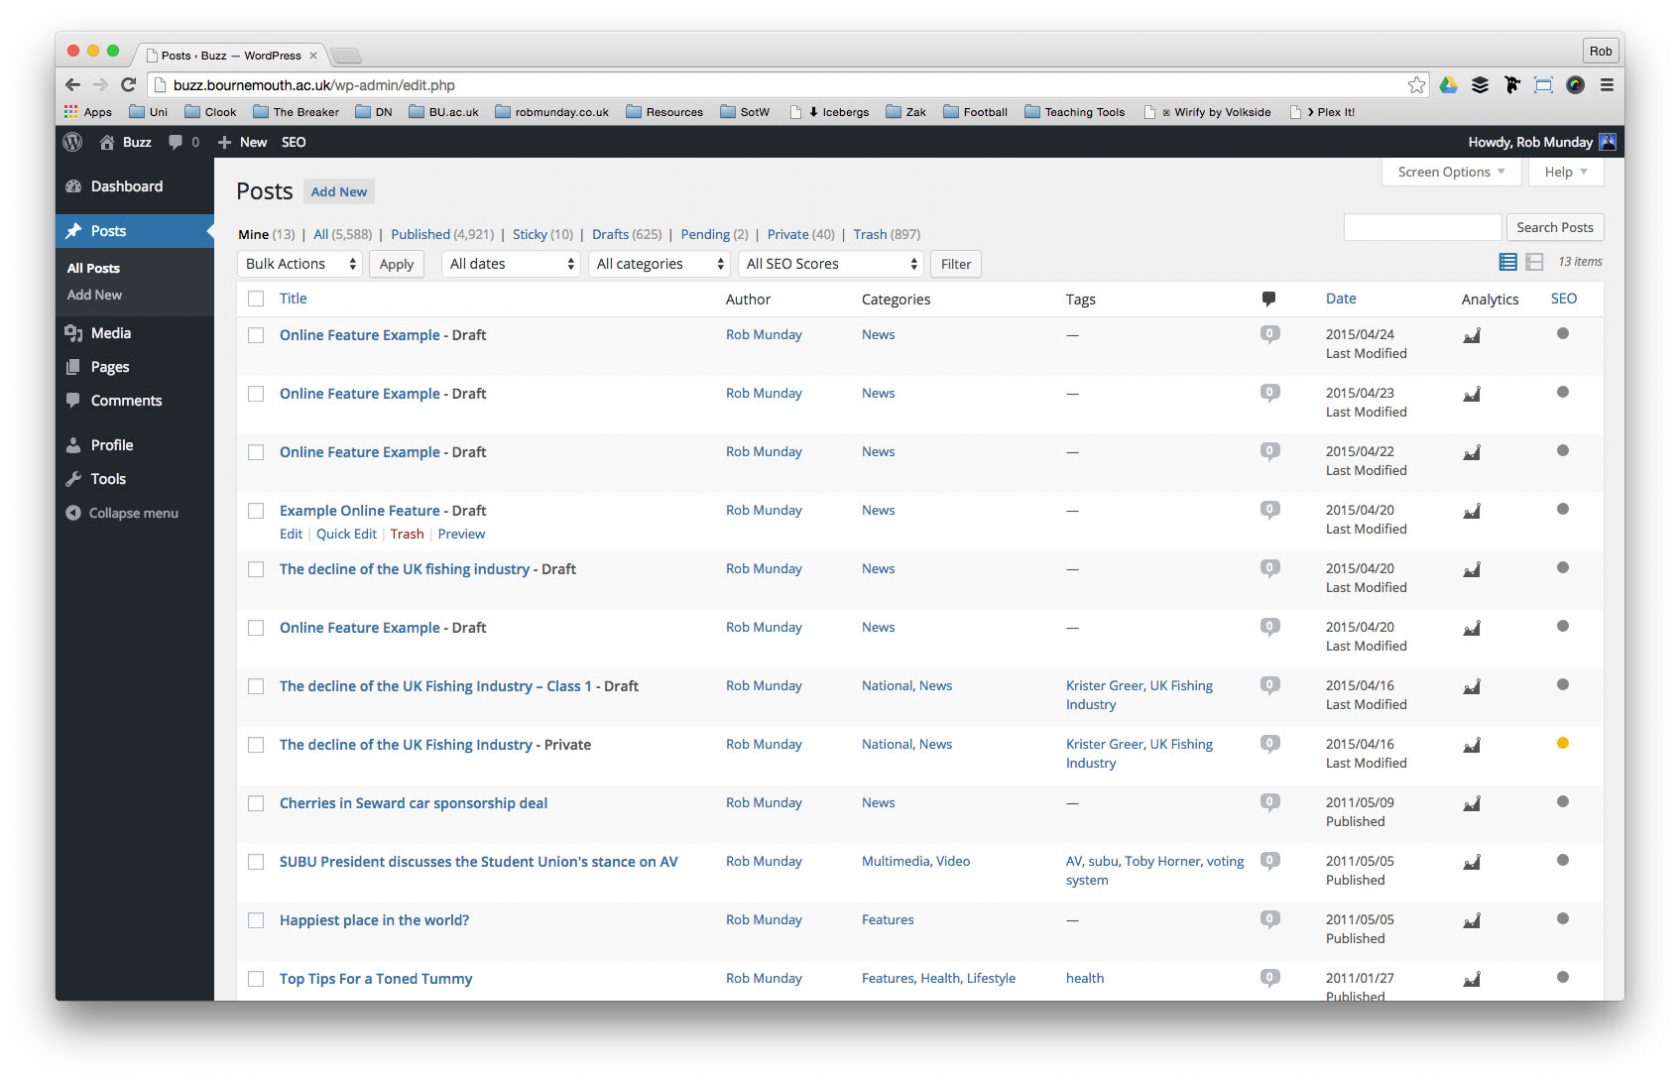The image size is (1680, 1080).
Task: Tick checkbox for UK Fishing Industry - Private
Action: (256, 745)
